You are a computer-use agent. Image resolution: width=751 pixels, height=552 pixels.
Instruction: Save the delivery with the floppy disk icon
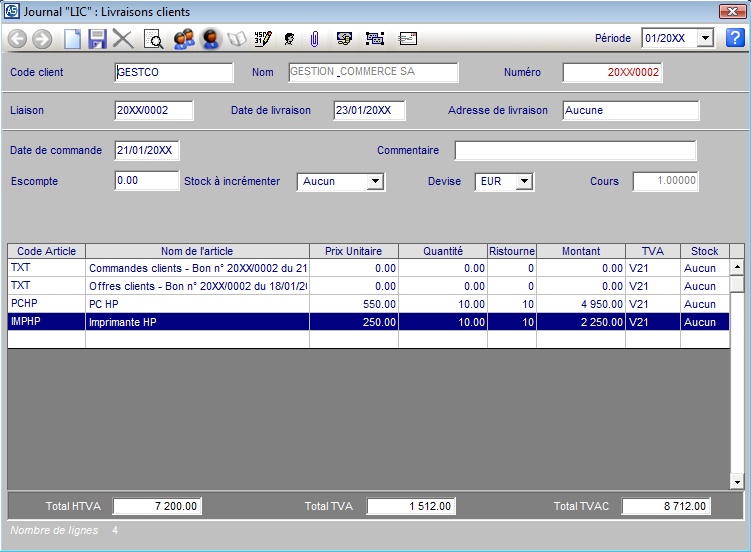coord(97,39)
